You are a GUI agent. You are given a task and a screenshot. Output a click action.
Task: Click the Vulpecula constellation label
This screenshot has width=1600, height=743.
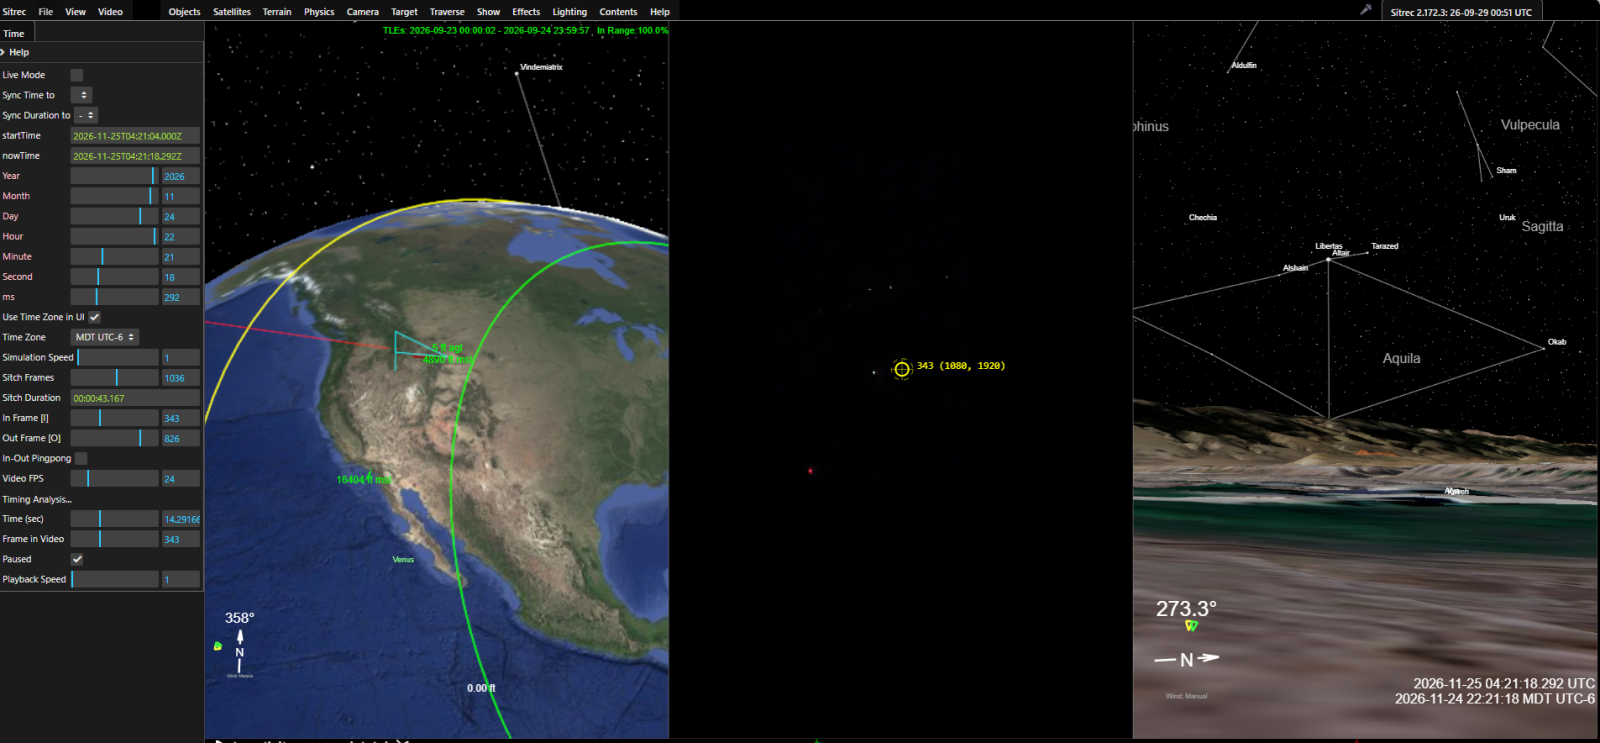tap(1530, 125)
